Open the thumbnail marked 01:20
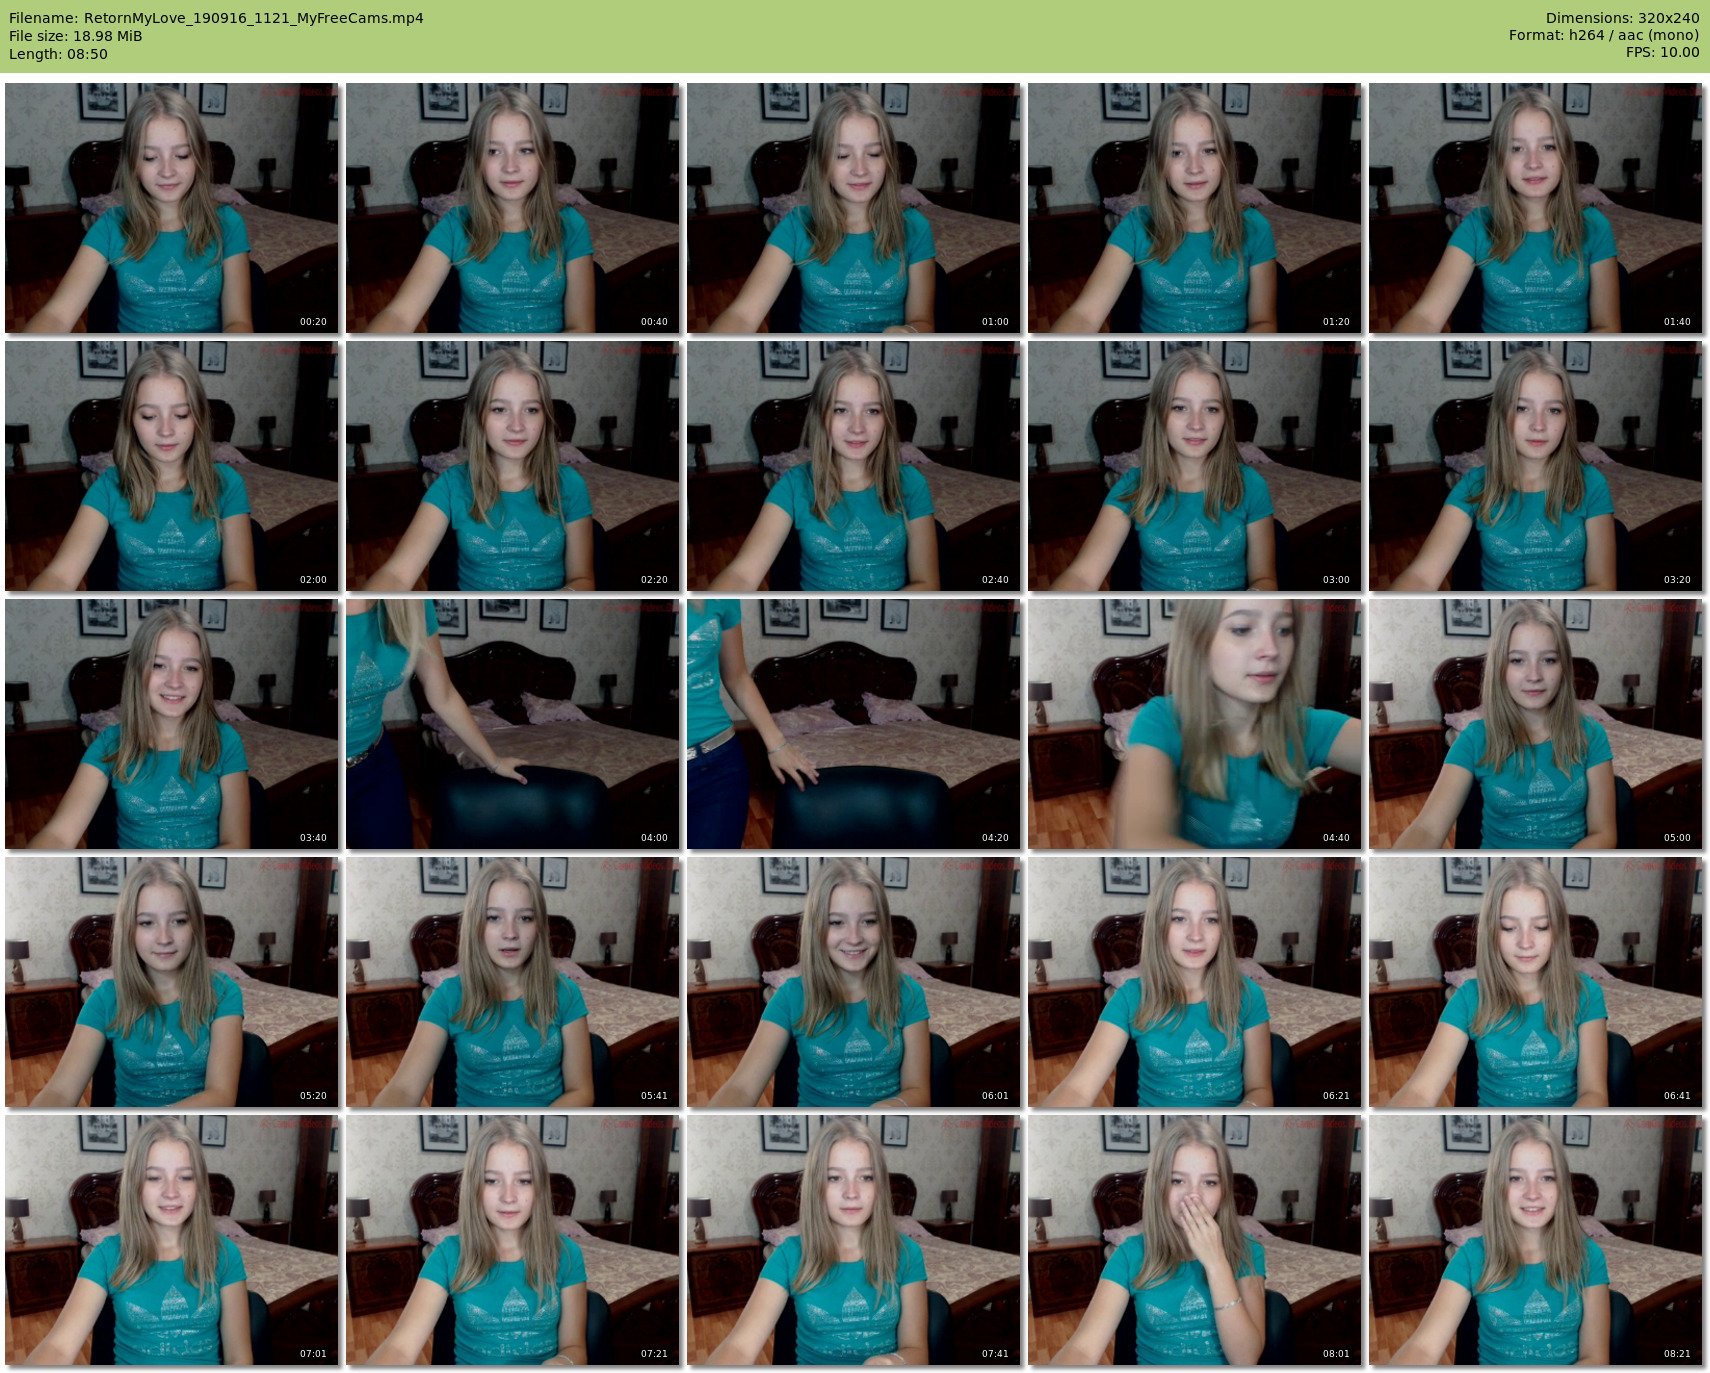Screen dimensions: 1710x1373 (x=1194, y=208)
